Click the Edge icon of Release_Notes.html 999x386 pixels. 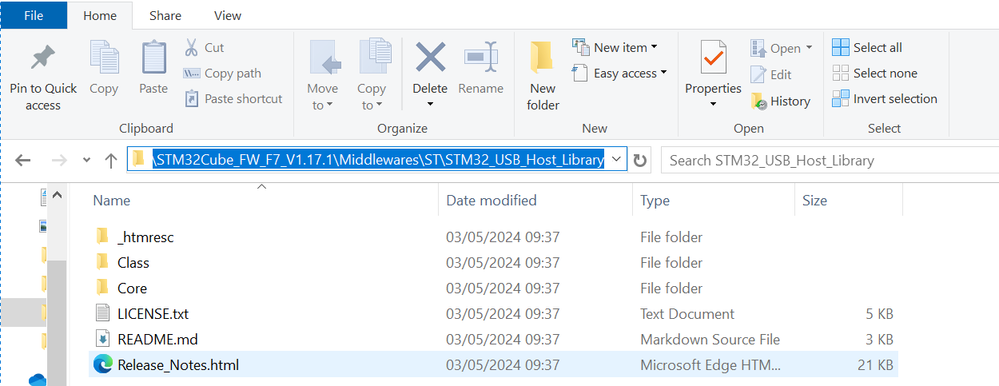click(103, 364)
